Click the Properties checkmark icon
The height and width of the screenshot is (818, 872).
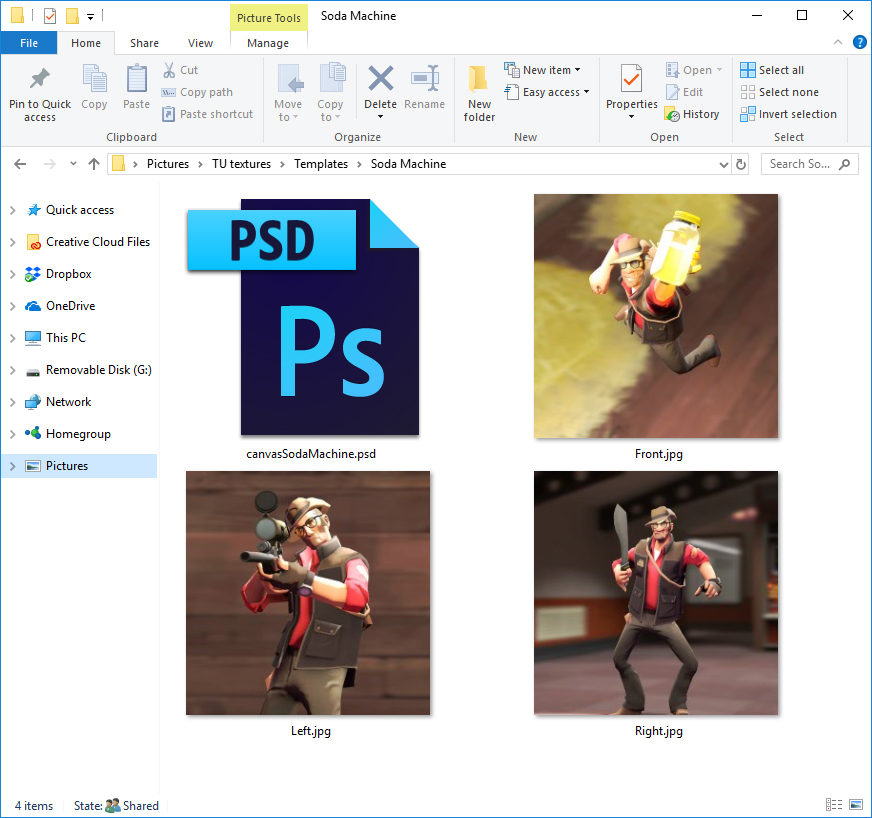(631, 78)
